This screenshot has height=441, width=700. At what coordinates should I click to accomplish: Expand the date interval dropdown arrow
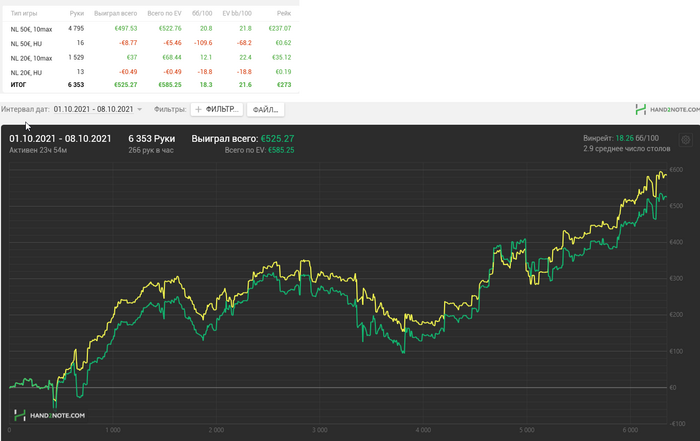139,109
